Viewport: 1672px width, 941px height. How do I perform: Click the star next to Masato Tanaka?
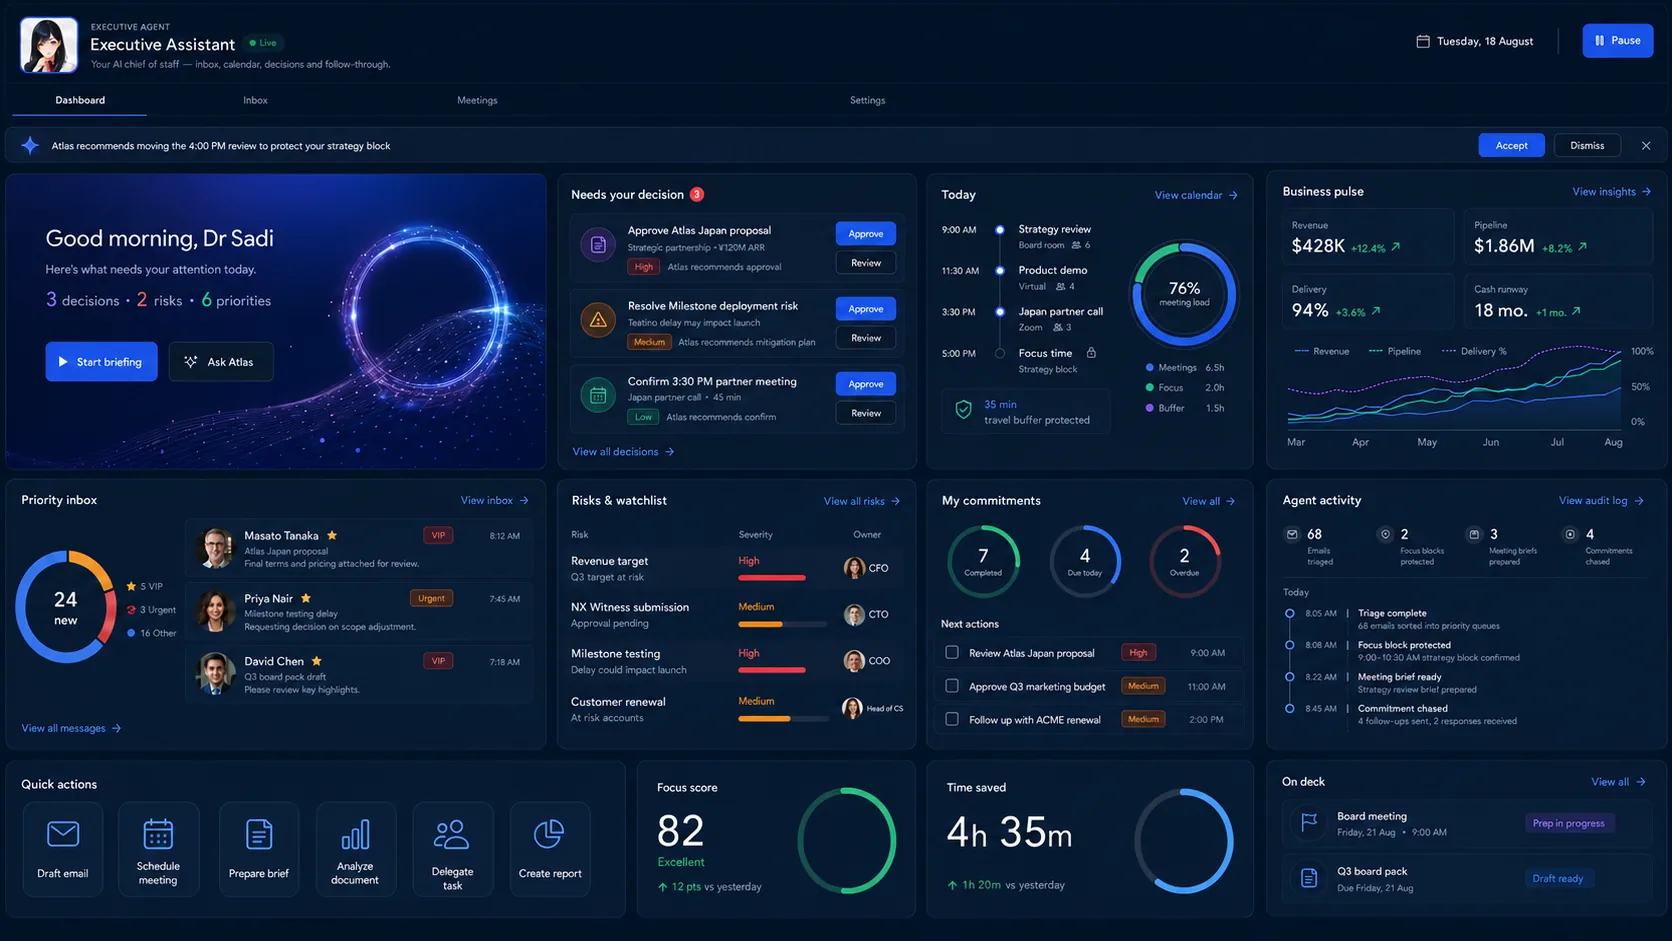coord(332,536)
